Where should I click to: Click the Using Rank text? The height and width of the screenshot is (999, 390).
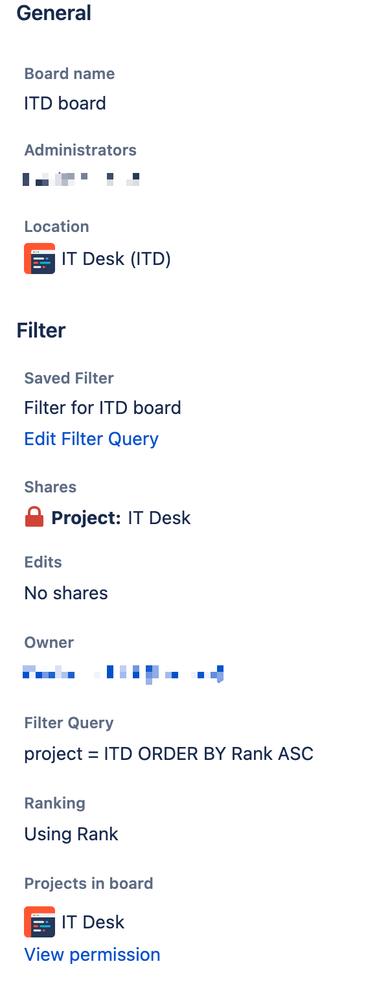click(x=71, y=834)
